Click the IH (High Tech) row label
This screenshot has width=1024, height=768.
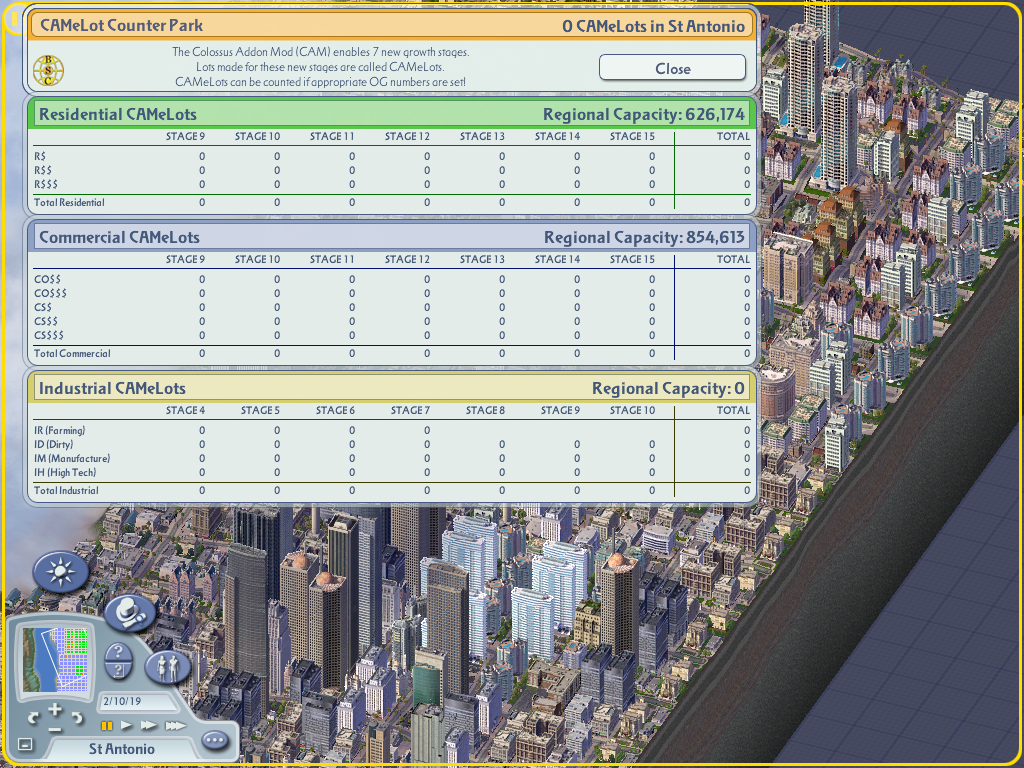click(65, 473)
